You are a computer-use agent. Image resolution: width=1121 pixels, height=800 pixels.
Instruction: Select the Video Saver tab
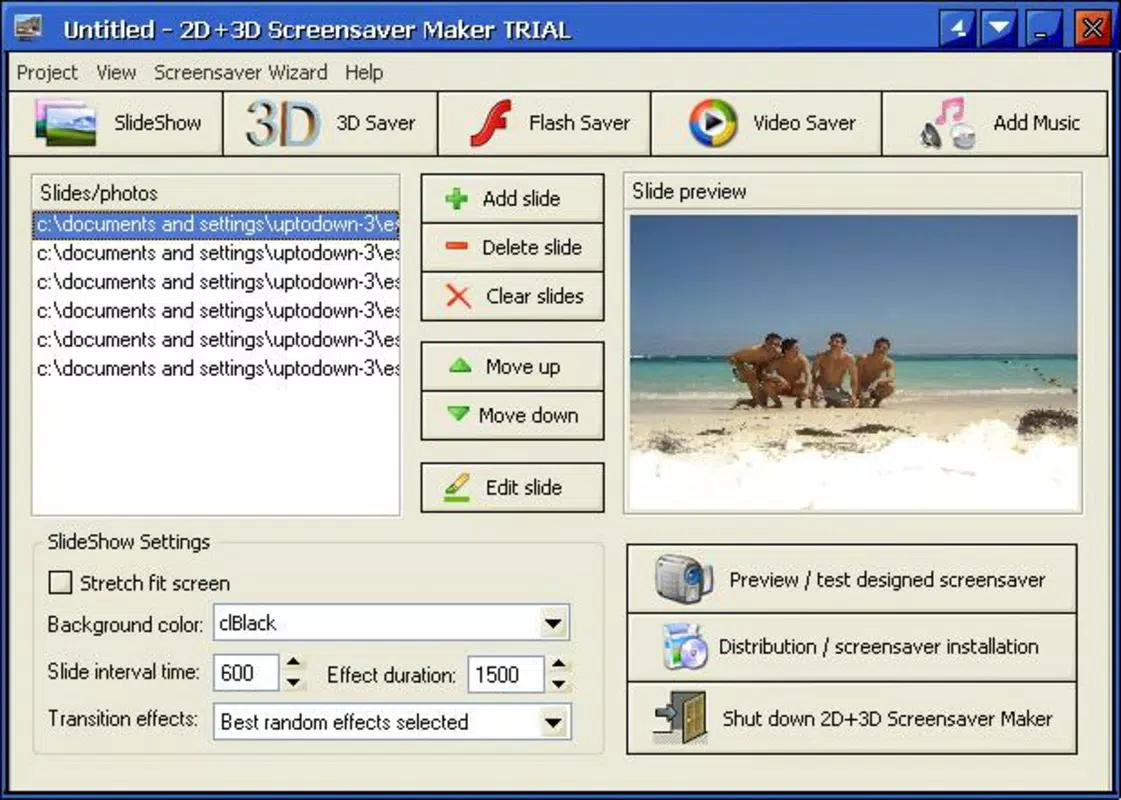point(766,123)
